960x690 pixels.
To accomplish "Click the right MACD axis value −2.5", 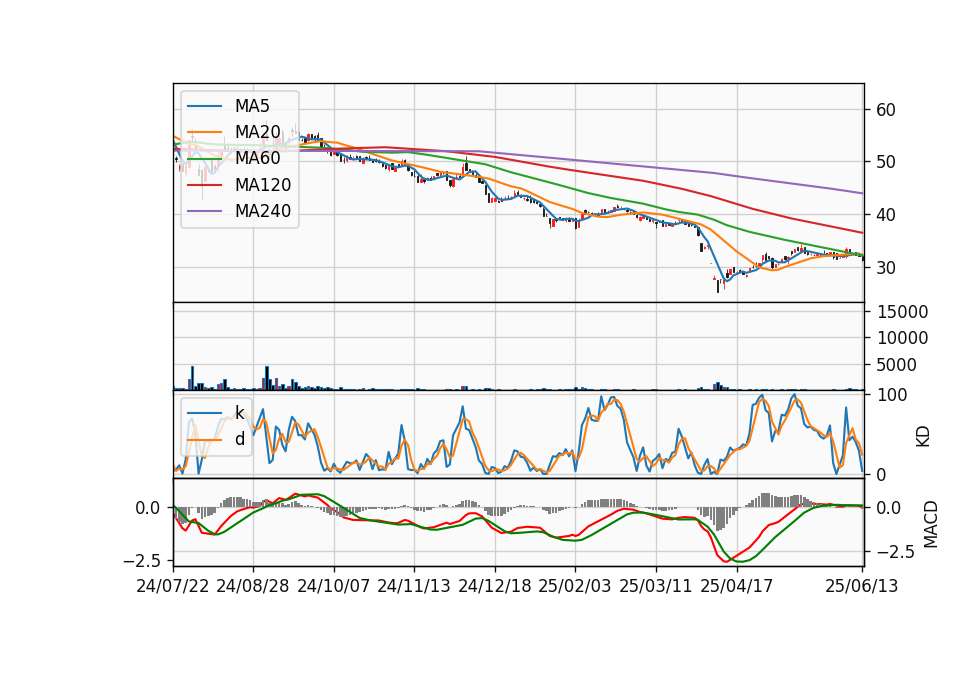I will (x=896, y=552).
